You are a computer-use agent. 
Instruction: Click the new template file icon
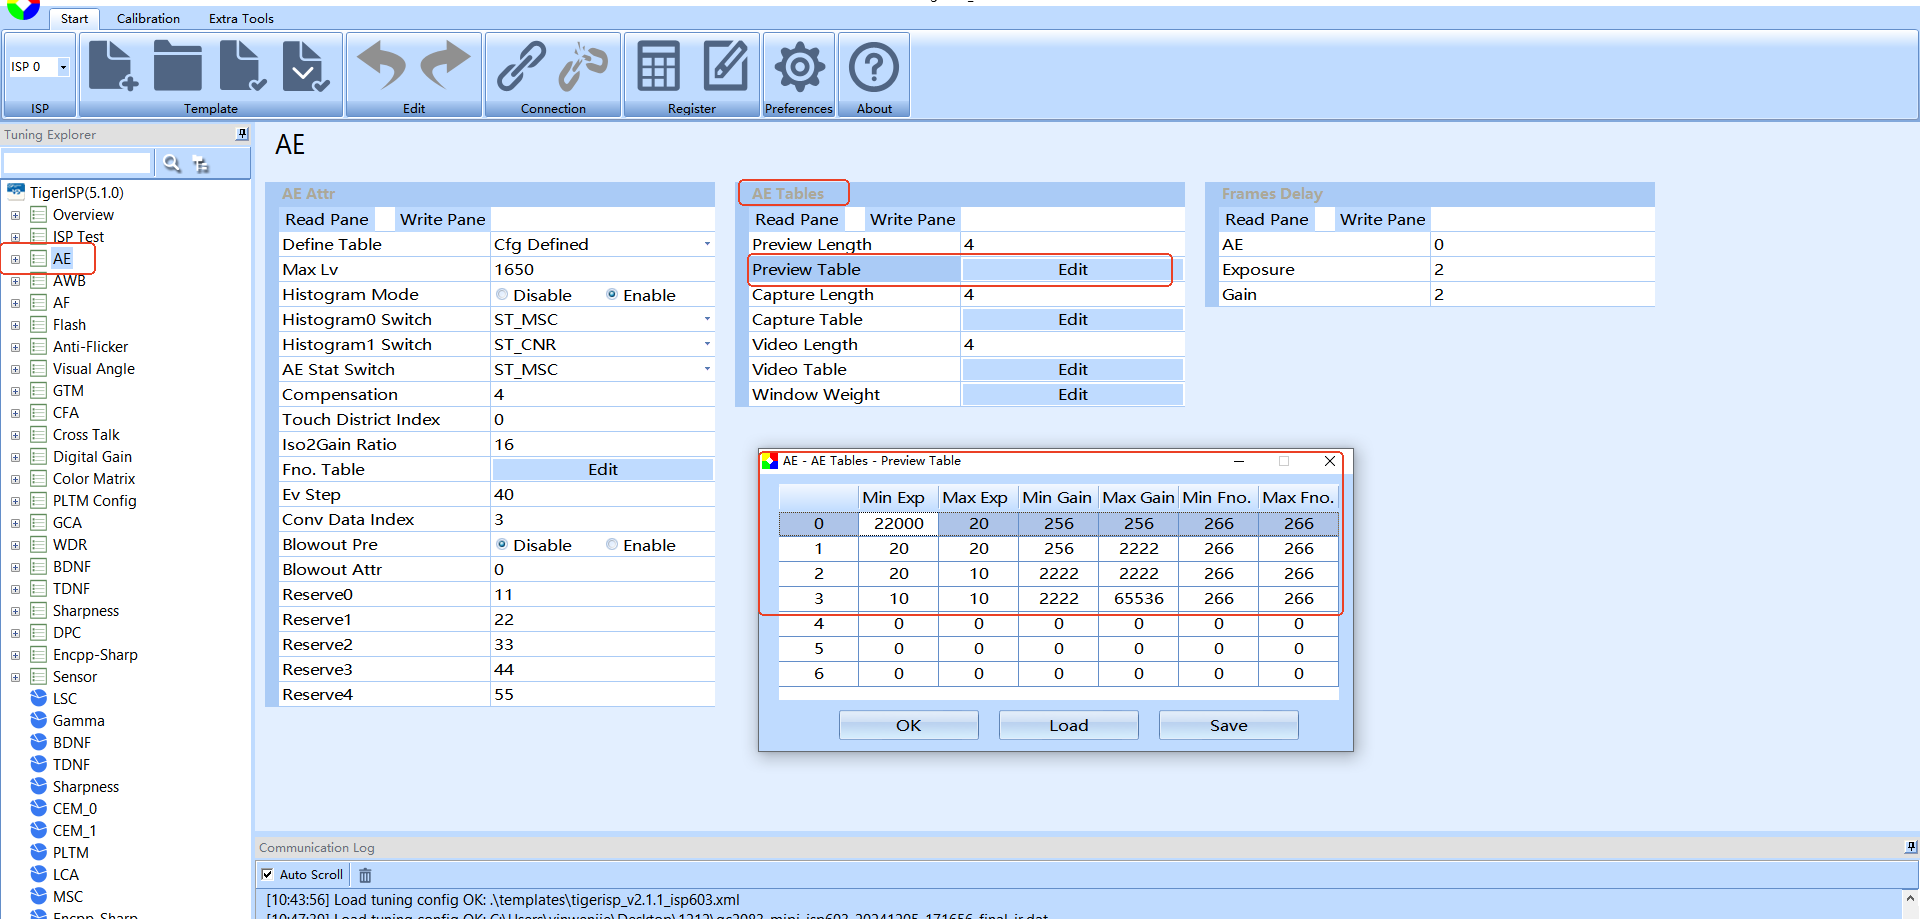113,66
